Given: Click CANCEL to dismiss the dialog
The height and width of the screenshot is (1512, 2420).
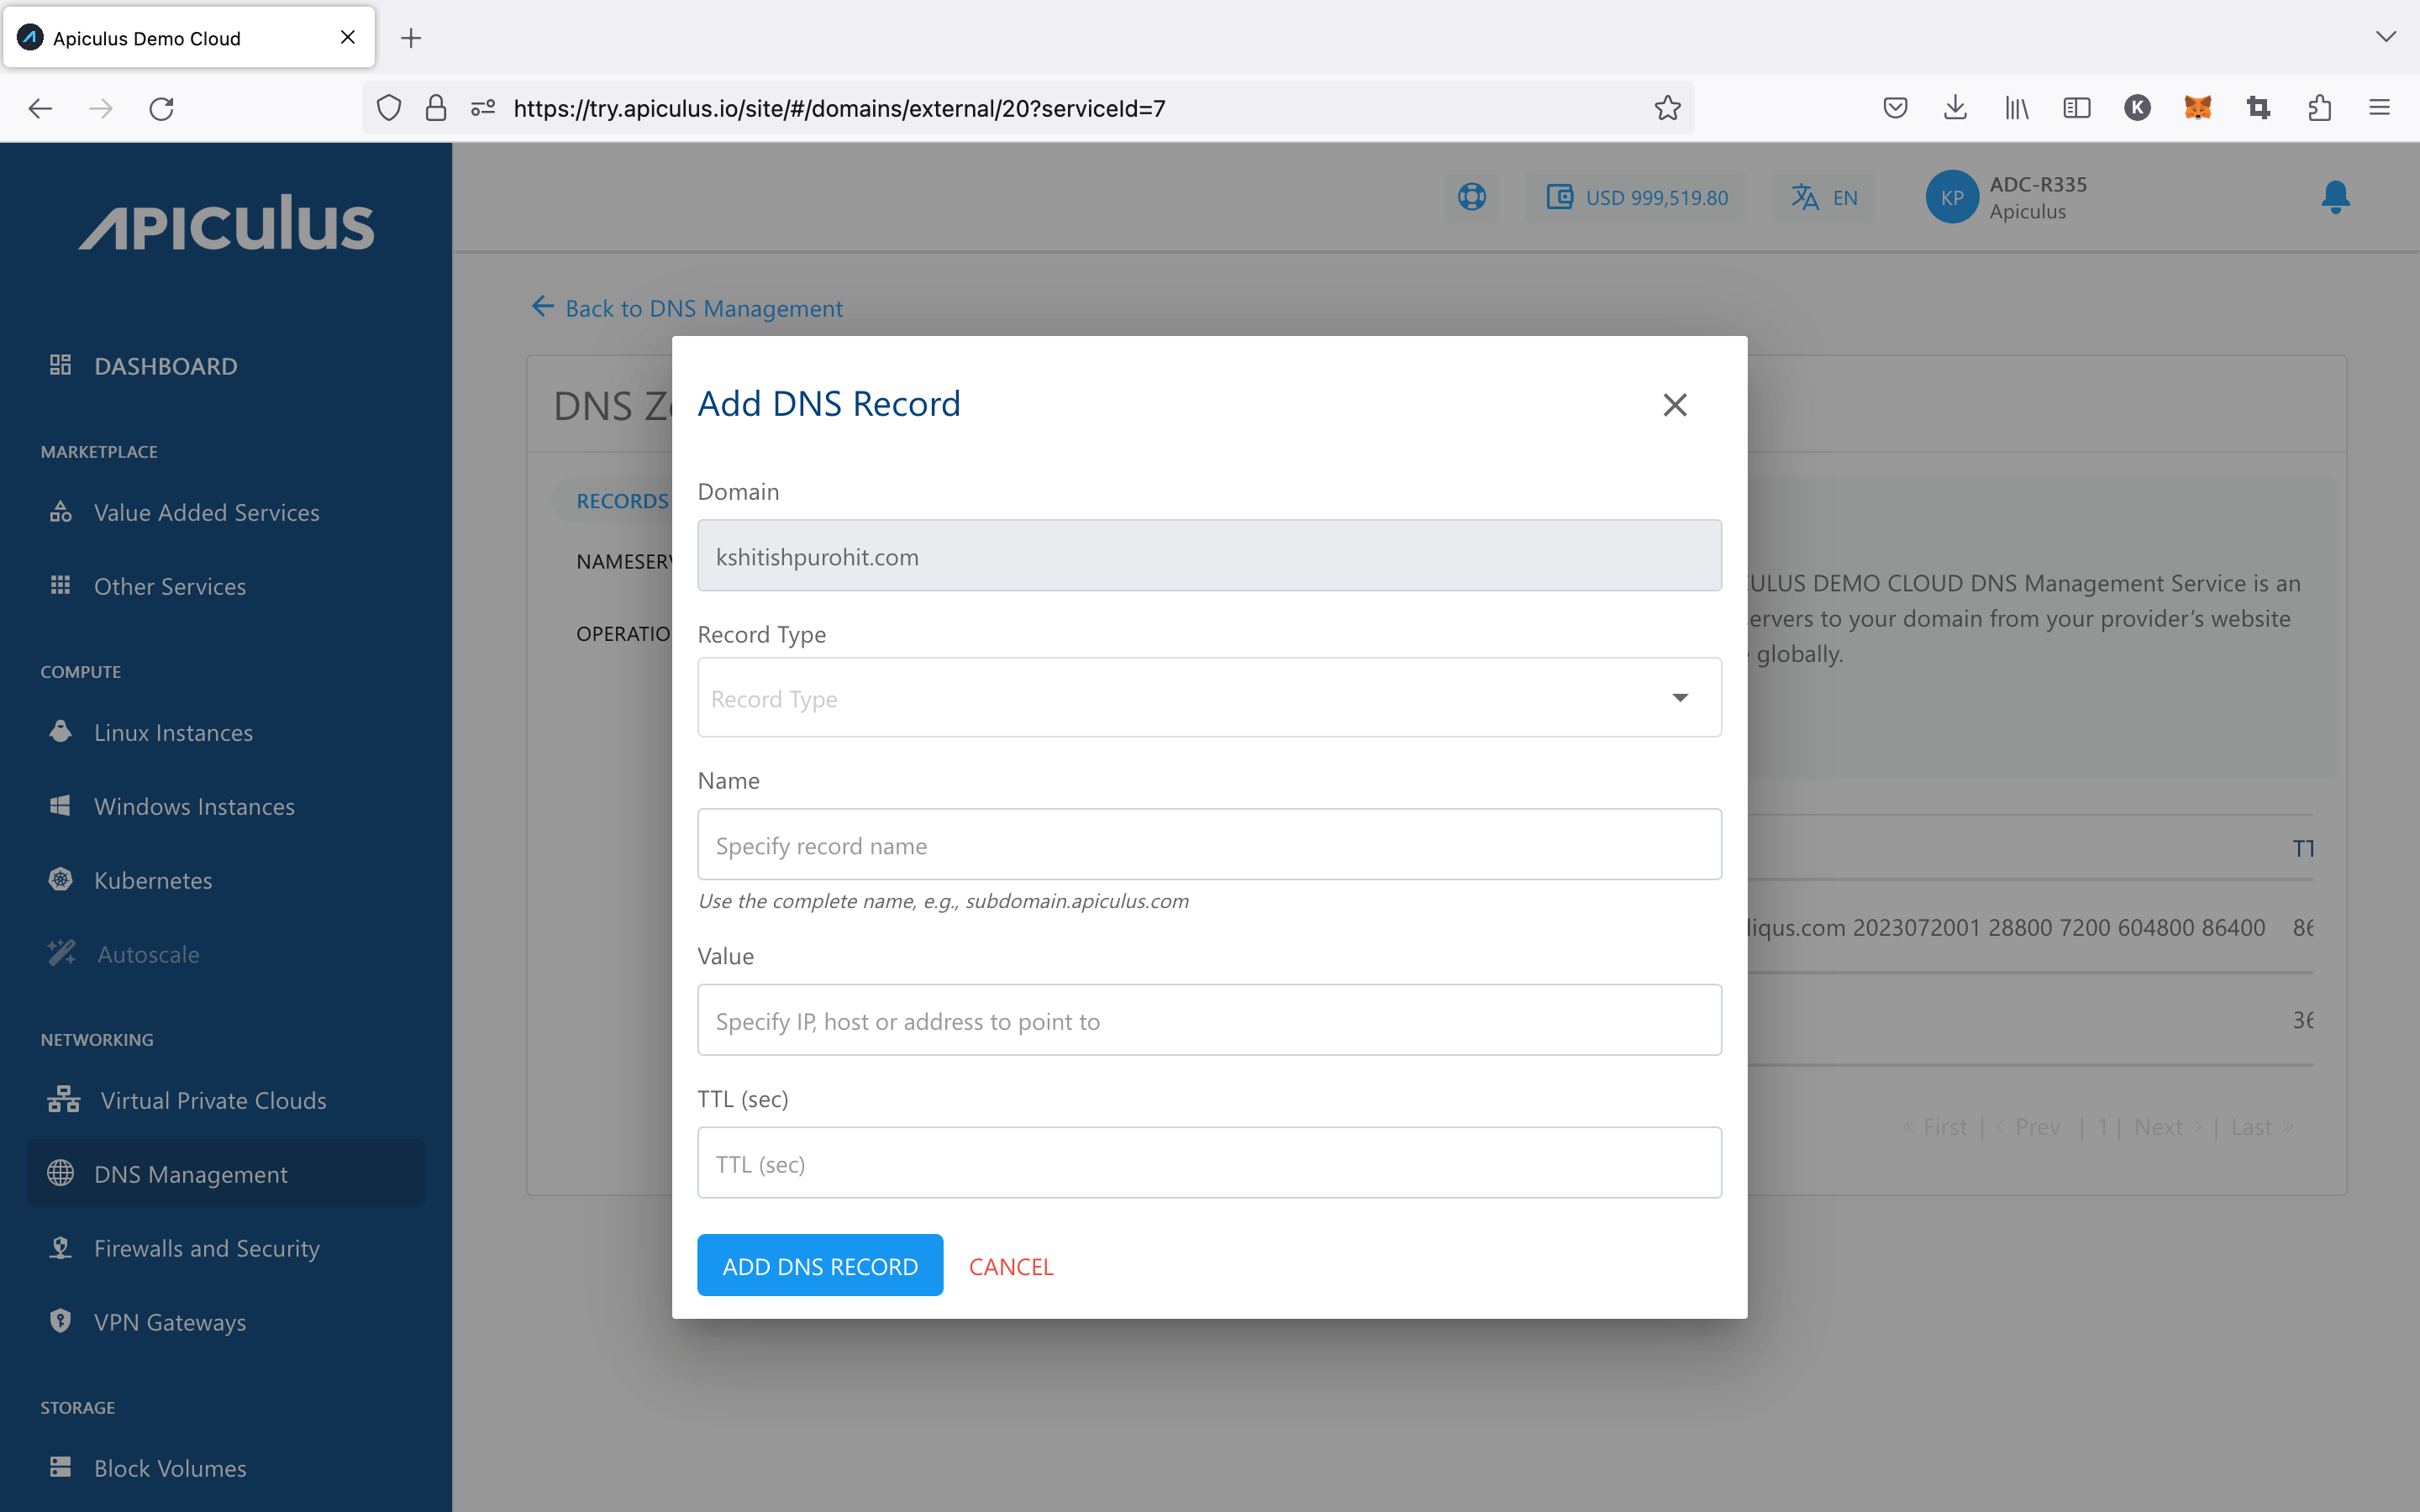Looking at the screenshot, I should pos(1010,1265).
